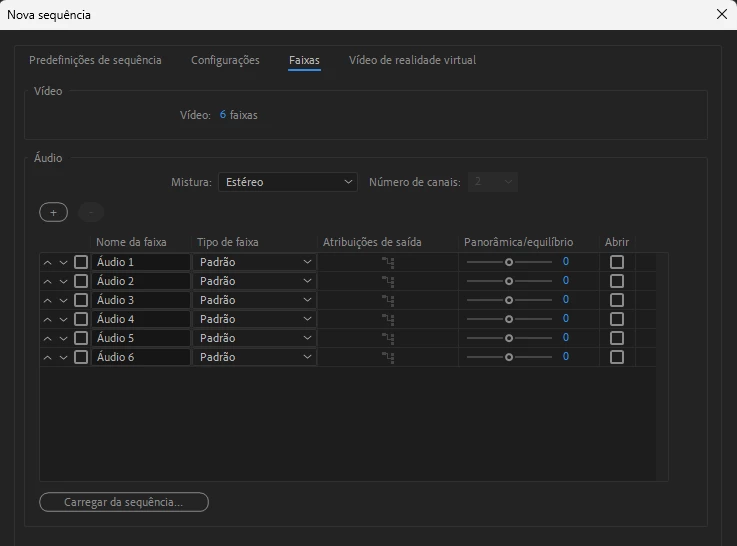Select the Áudio 6 row checkbox
This screenshot has height=546, width=737.
tap(81, 357)
